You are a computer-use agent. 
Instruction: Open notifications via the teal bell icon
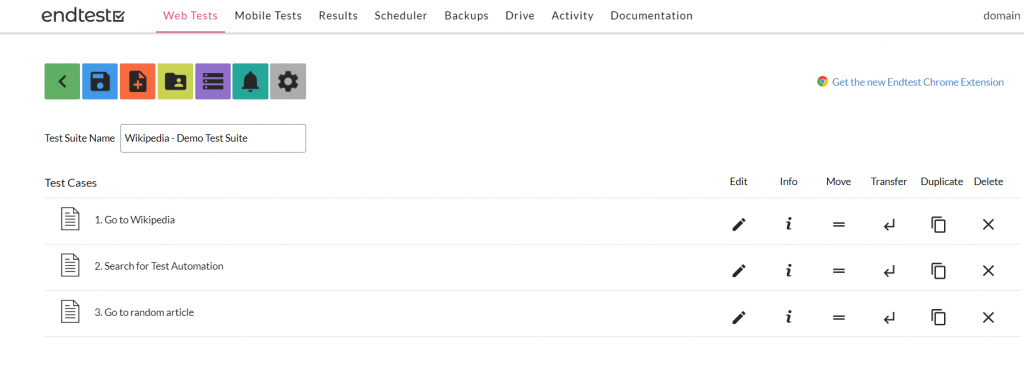click(x=250, y=82)
